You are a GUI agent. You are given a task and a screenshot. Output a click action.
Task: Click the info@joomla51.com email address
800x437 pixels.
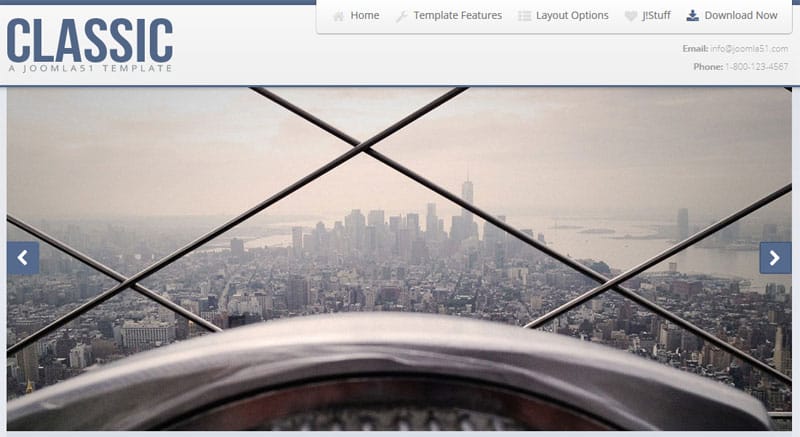coord(751,48)
